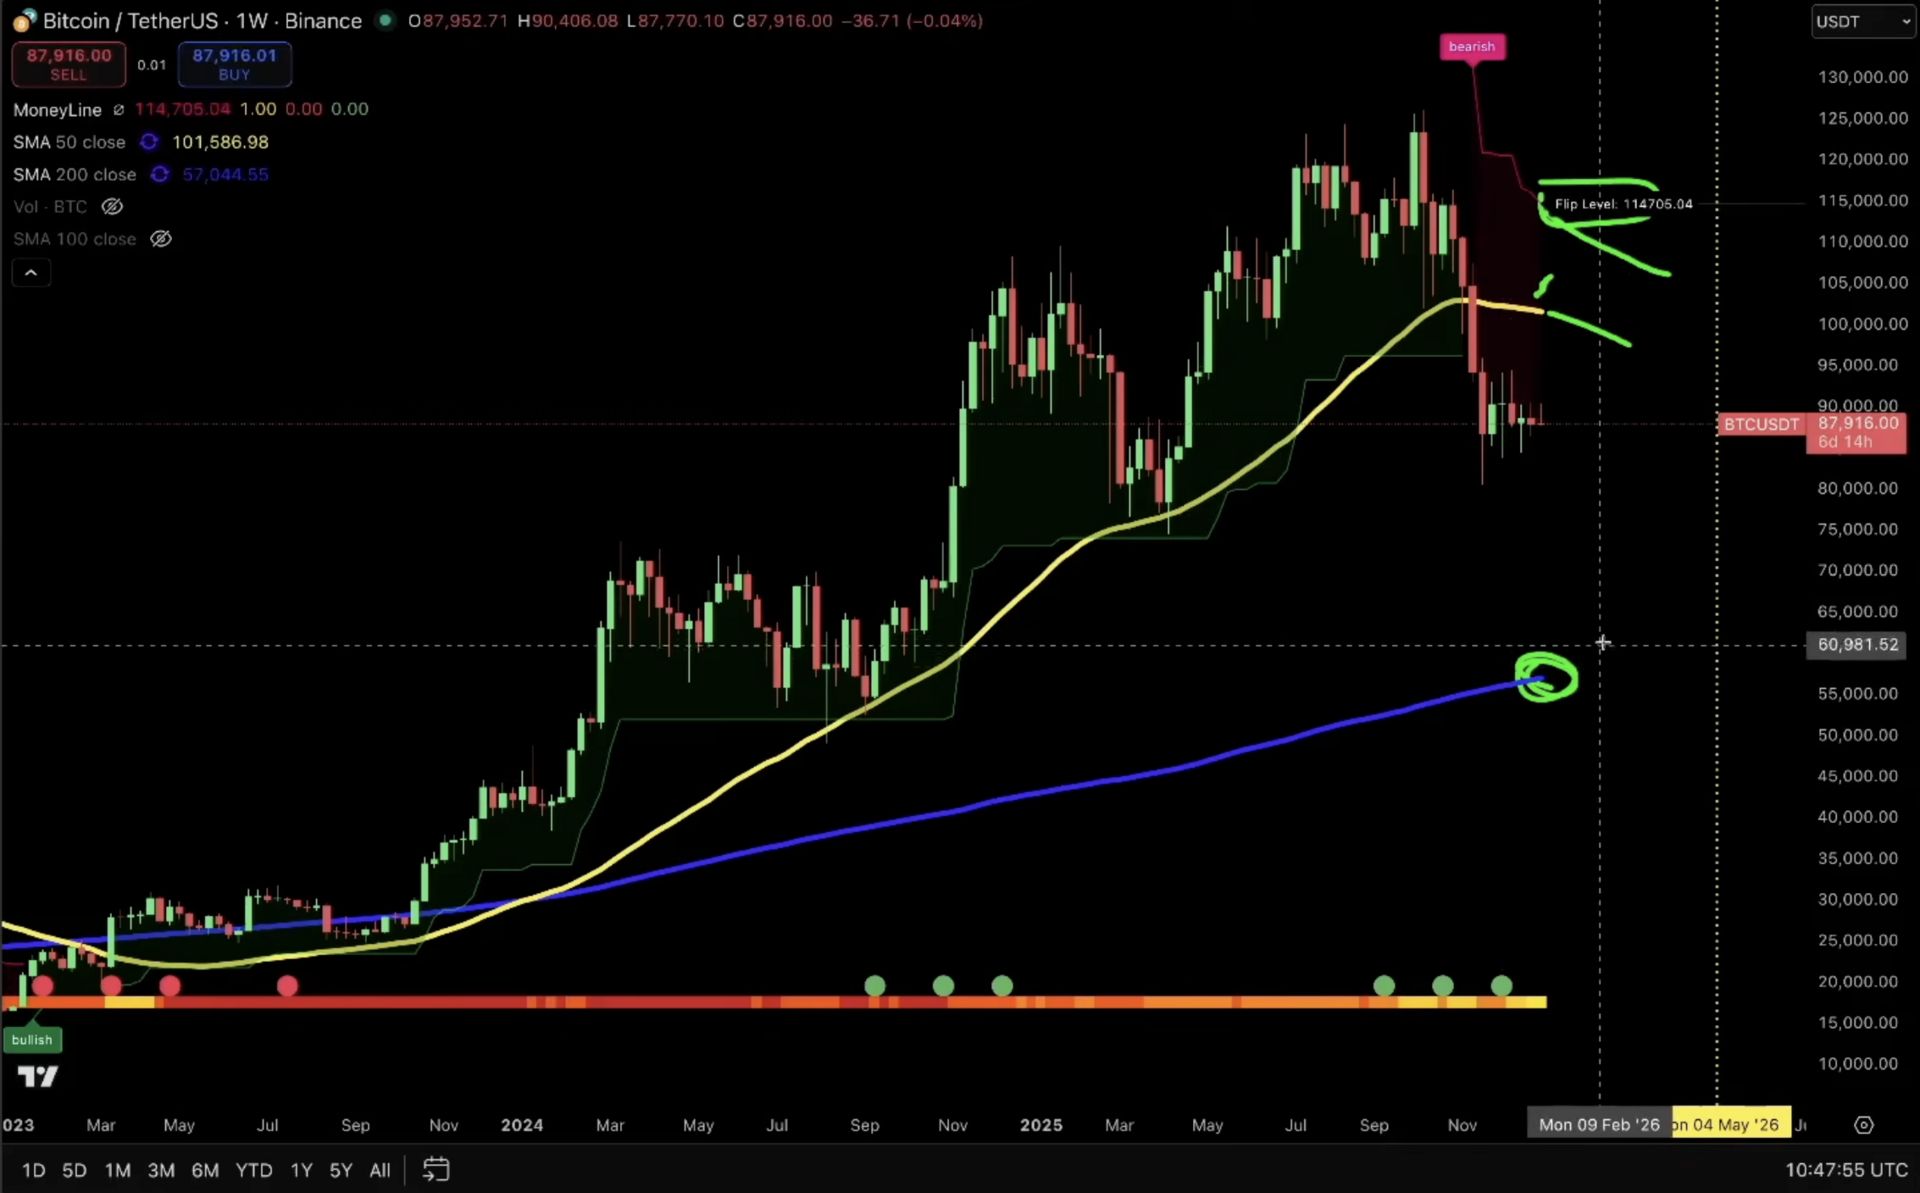This screenshot has width=1920, height=1193.
Task: Click the chart settings gear icon
Action: [x=1864, y=1125]
